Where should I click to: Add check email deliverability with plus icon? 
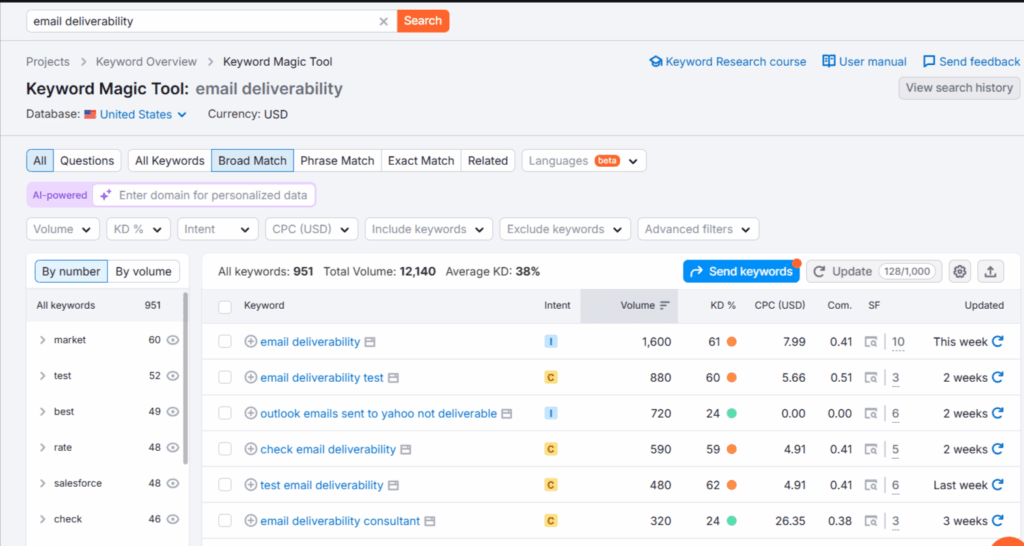point(250,449)
